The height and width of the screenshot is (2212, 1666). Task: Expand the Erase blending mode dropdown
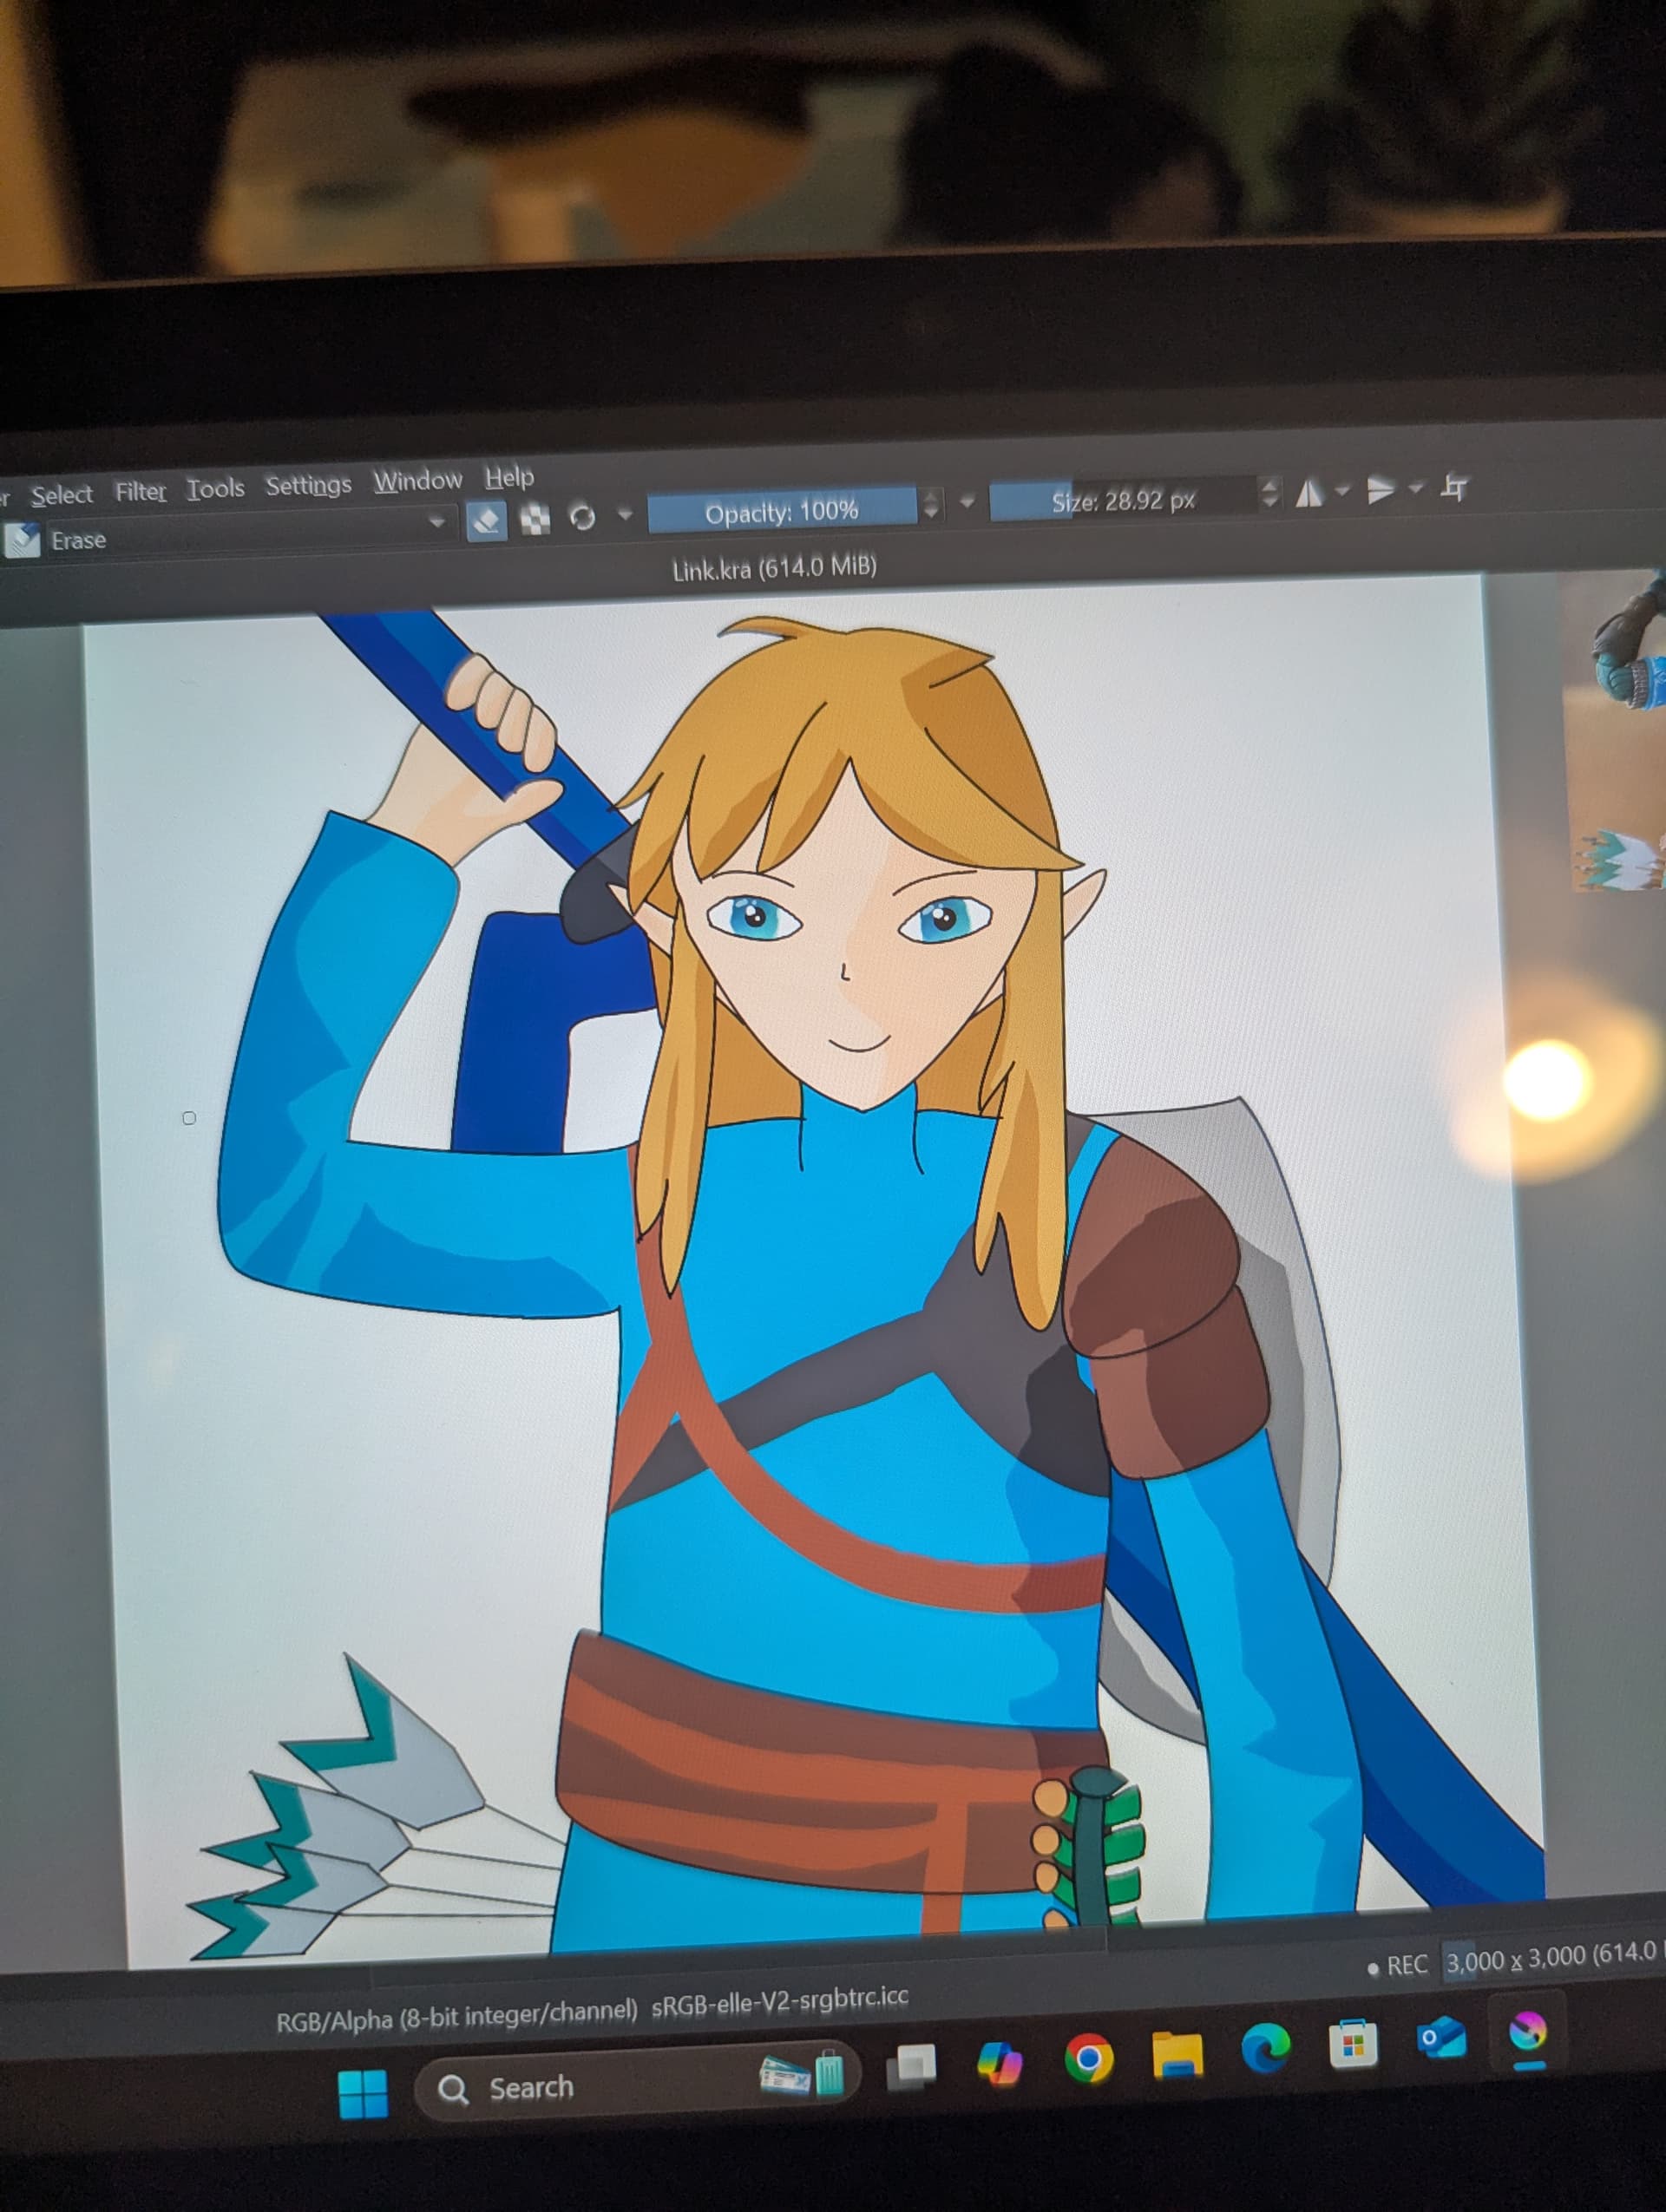[x=436, y=522]
